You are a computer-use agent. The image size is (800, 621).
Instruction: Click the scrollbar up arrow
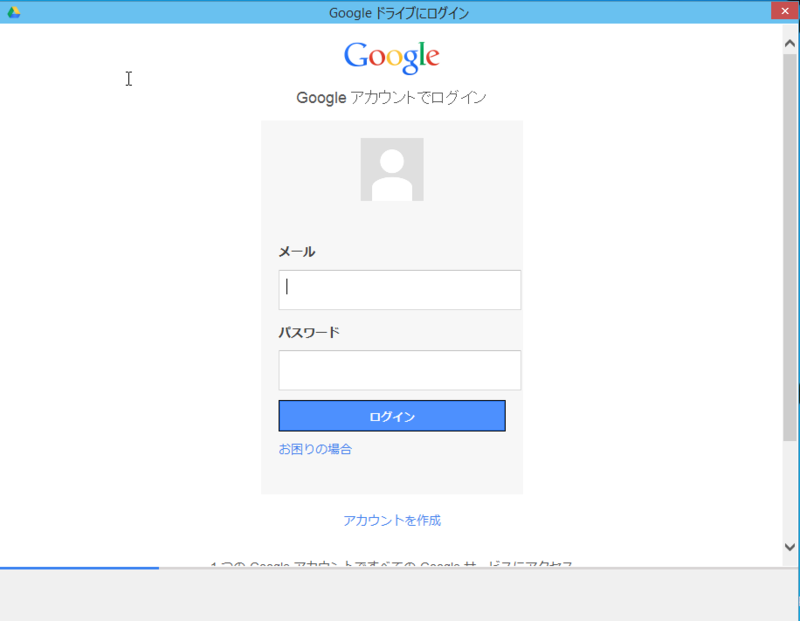tap(790, 41)
